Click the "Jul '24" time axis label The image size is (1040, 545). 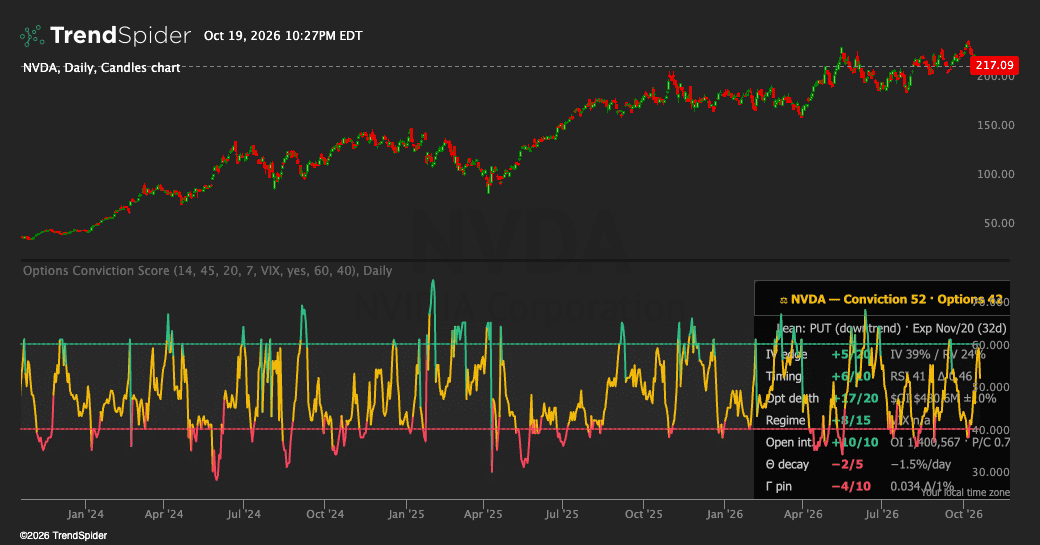[x=243, y=514]
